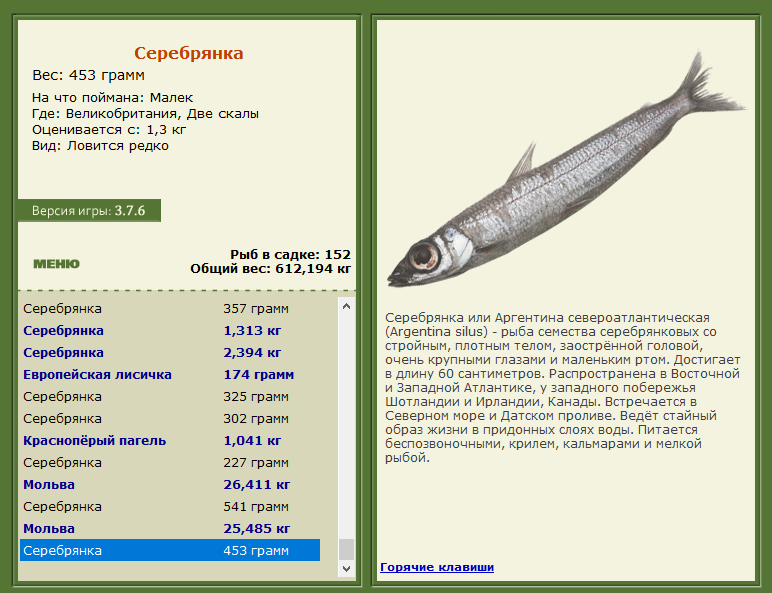Screen dimensions: 772x593
Task: Click the fish list scroll down arrow
Action: (346, 568)
